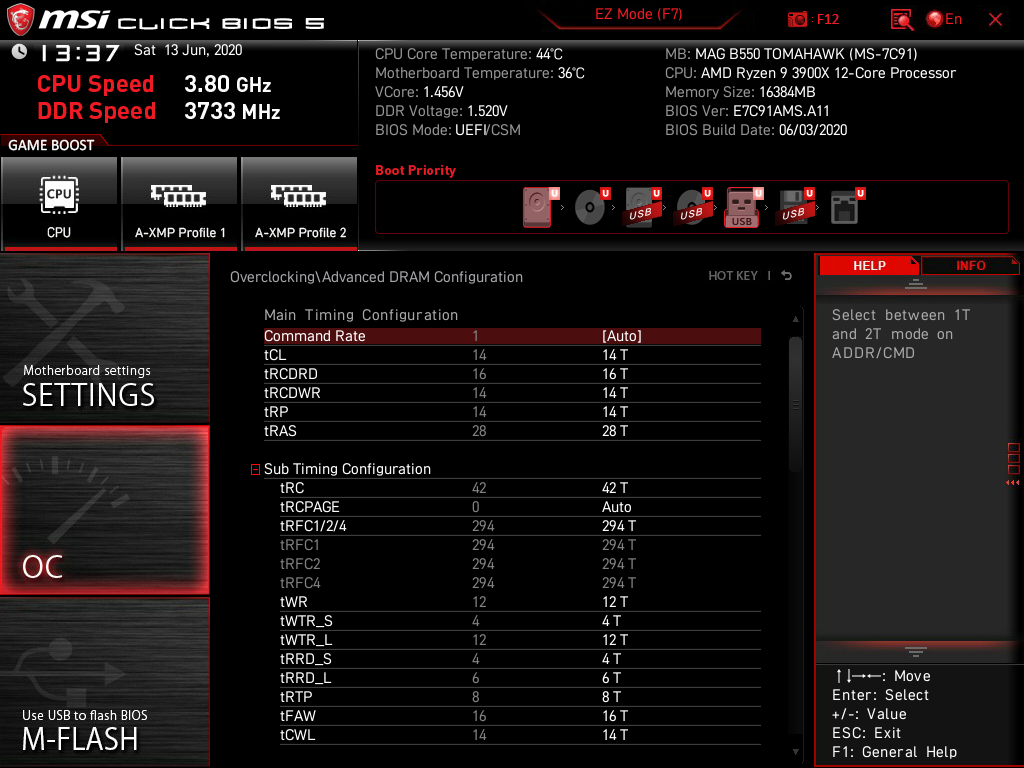Select the grayed tRFC1 row label
Screen dimensions: 1024x768
[300, 545]
